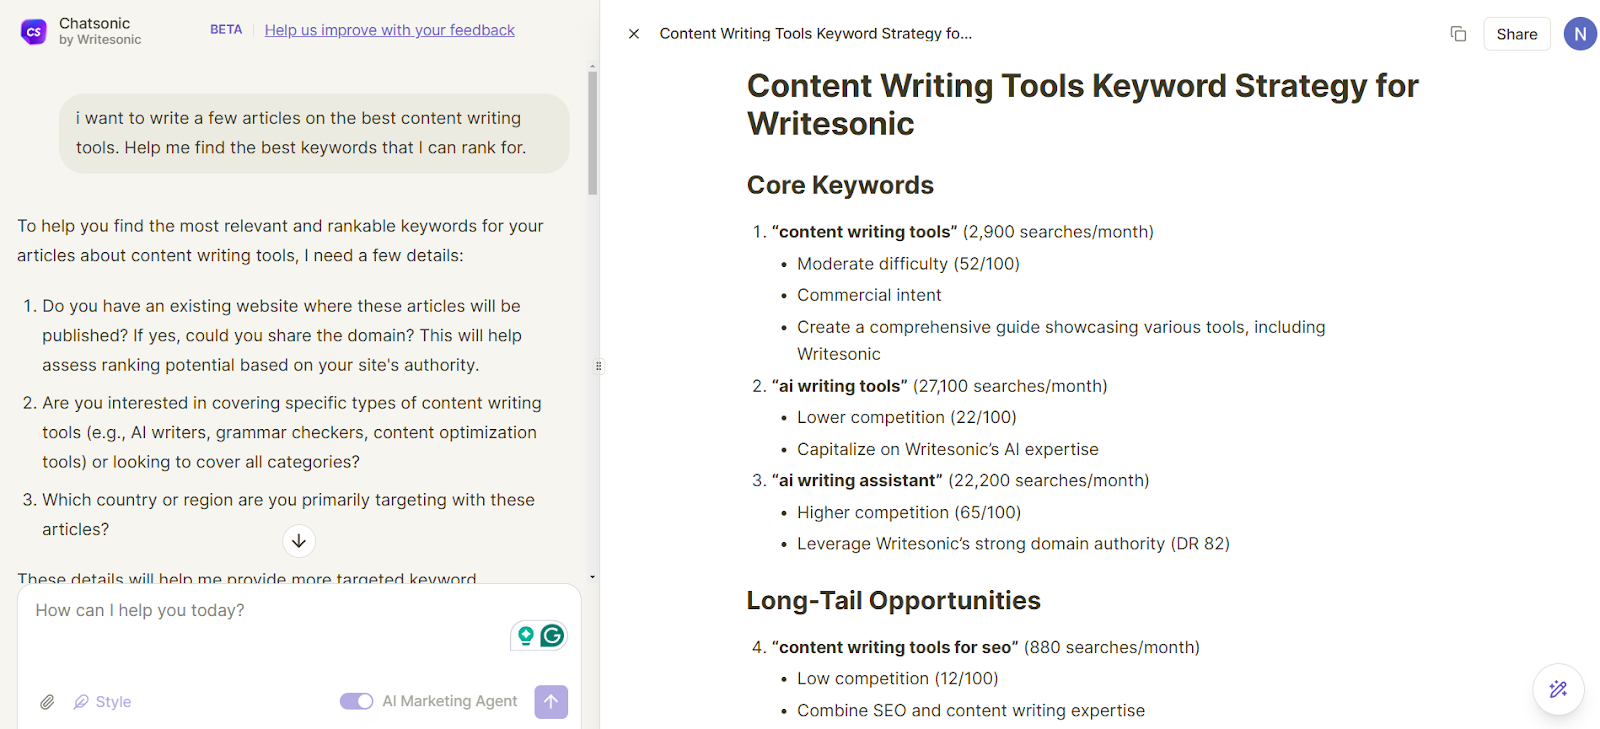Click the Chatsonic logo icon

click(x=34, y=32)
